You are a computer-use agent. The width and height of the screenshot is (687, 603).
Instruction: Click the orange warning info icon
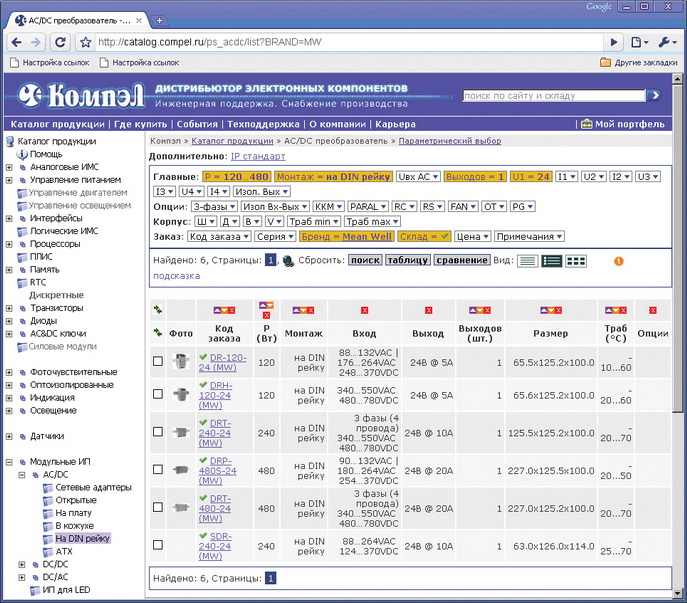pyautogui.click(x=619, y=261)
